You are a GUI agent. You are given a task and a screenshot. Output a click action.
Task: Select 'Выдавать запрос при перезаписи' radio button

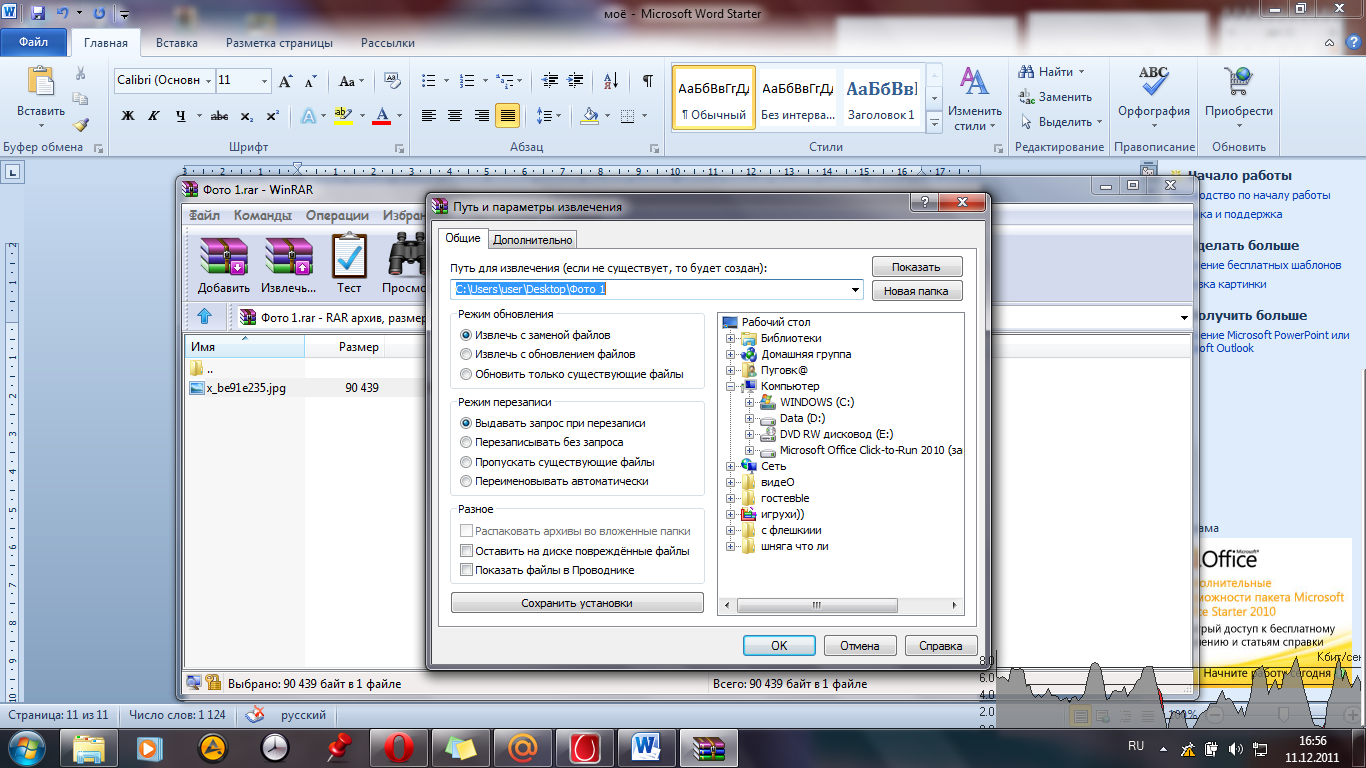[466, 423]
